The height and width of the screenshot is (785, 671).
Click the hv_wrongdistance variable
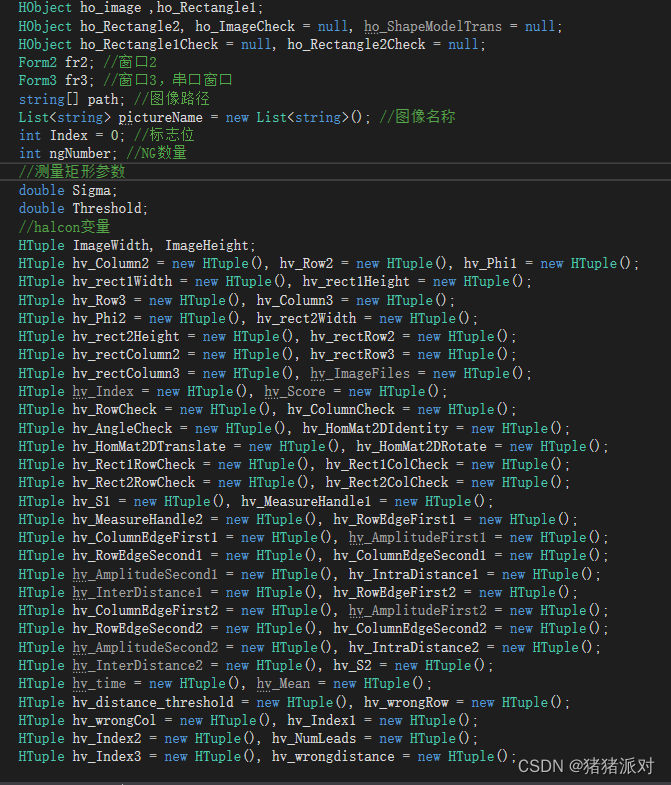click(333, 757)
